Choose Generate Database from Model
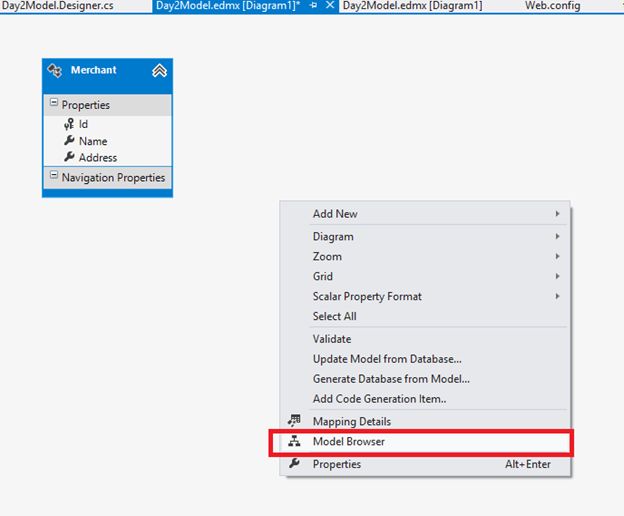This screenshot has width=624, height=516. coord(391,379)
